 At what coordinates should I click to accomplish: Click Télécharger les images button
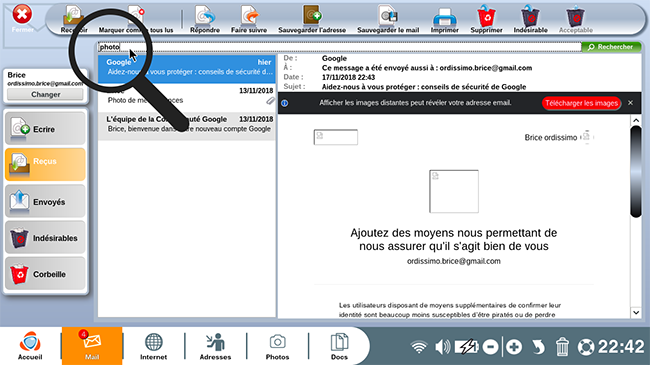pyautogui.click(x=581, y=103)
